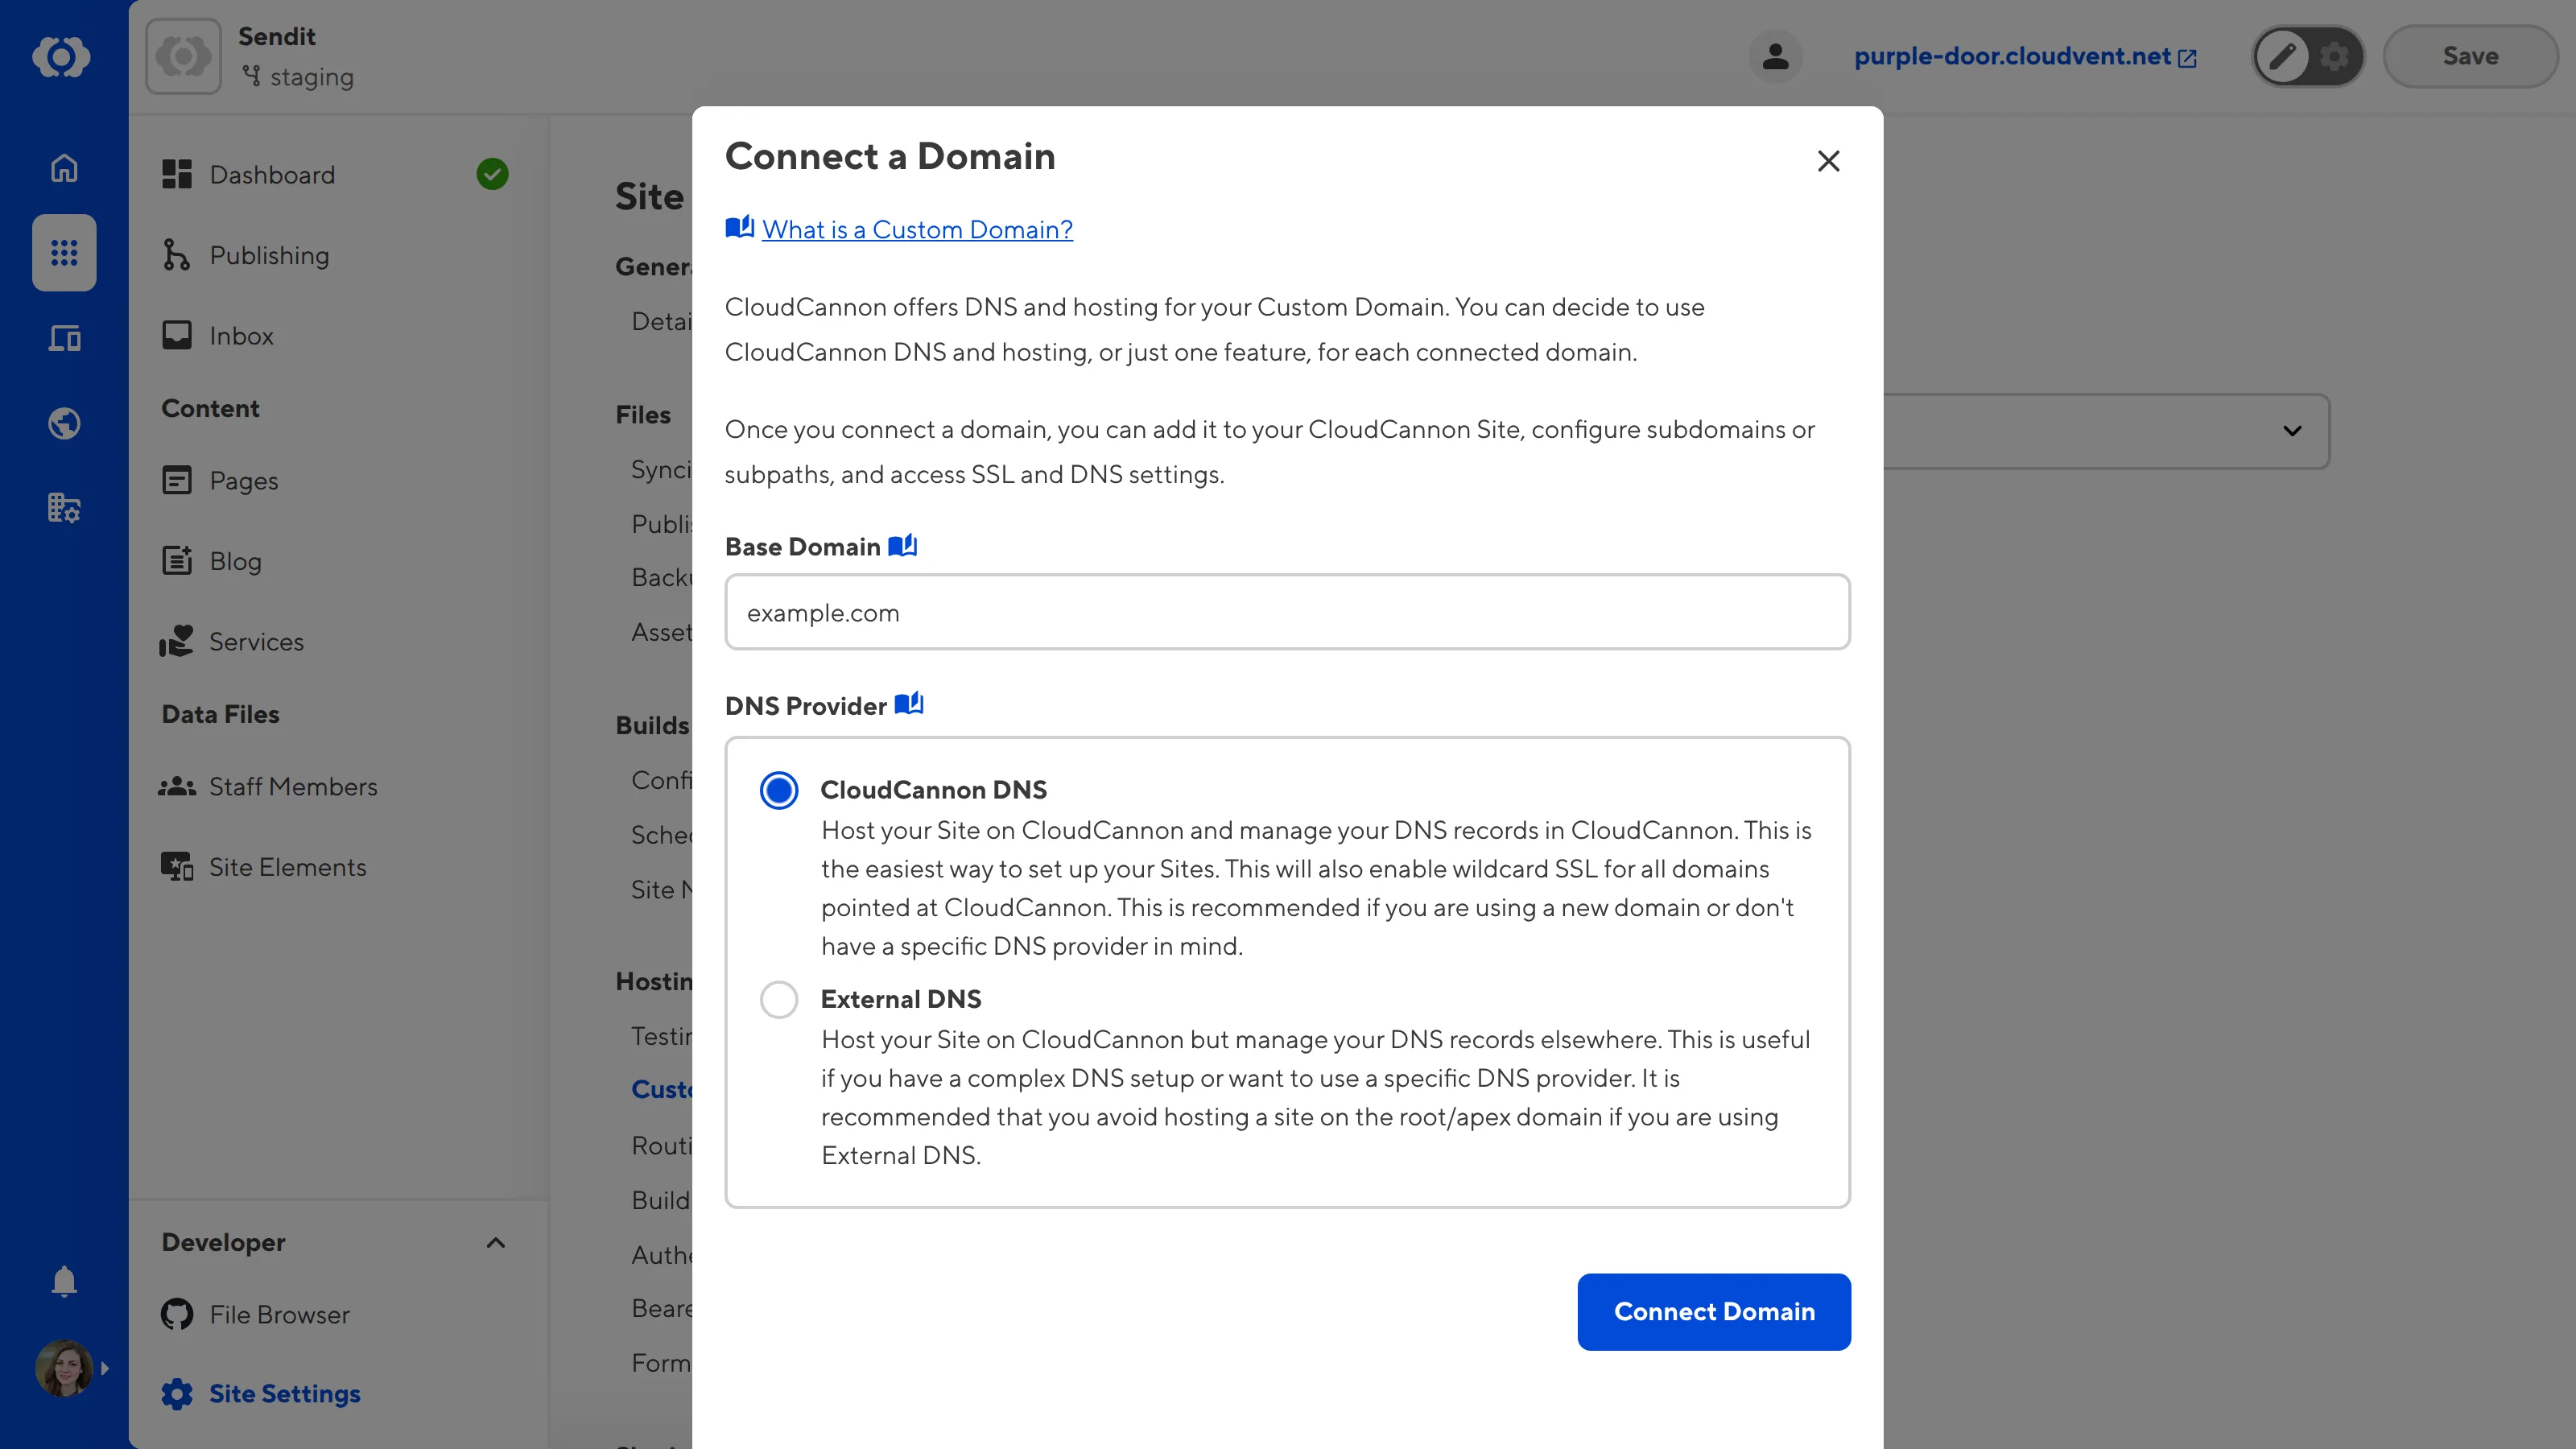Viewport: 2576px width, 1449px height.
Task: Switch to settings mode in edit toggle
Action: (2334, 56)
